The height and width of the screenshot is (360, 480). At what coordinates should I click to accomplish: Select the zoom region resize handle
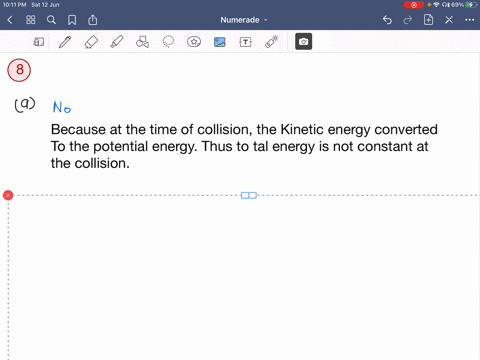click(249, 195)
